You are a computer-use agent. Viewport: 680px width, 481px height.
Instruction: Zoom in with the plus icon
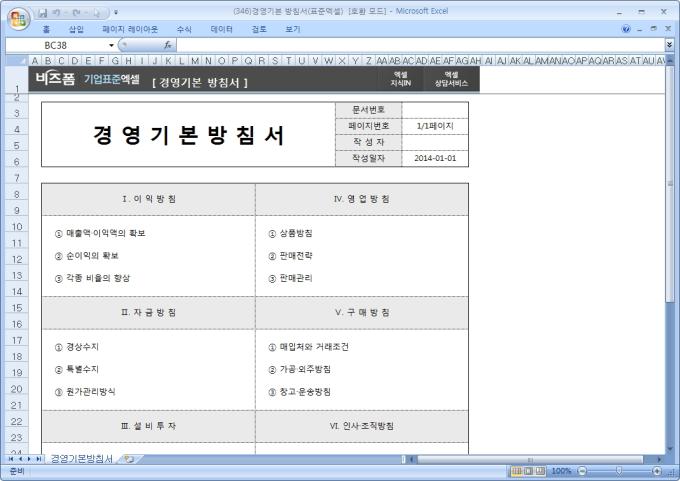(656, 470)
